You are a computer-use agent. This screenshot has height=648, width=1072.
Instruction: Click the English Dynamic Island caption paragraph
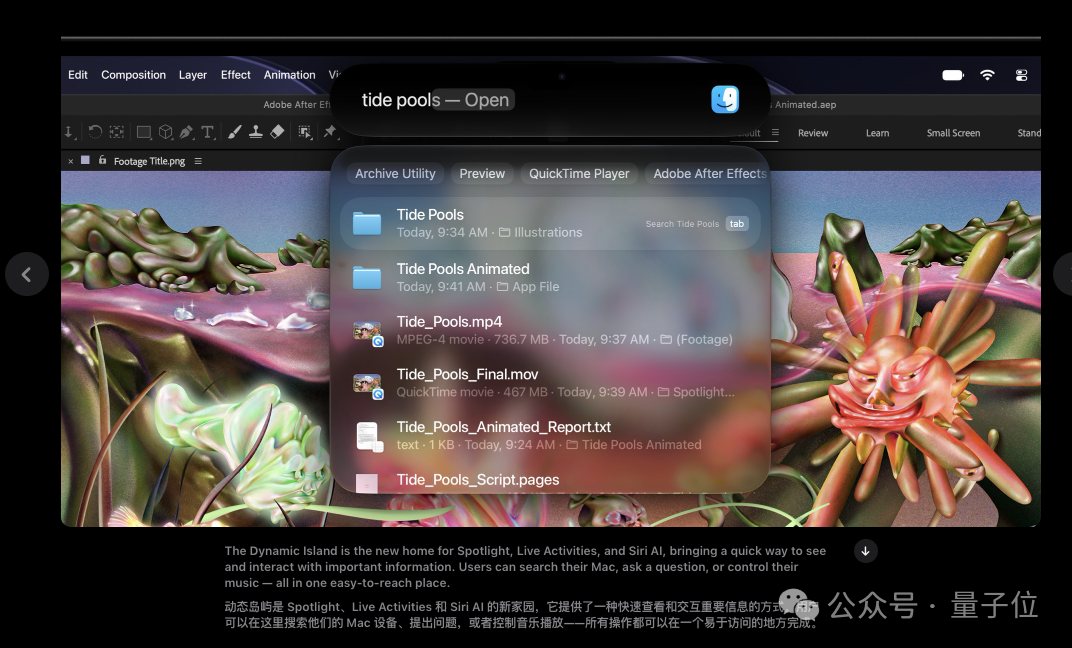[x=525, y=567]
